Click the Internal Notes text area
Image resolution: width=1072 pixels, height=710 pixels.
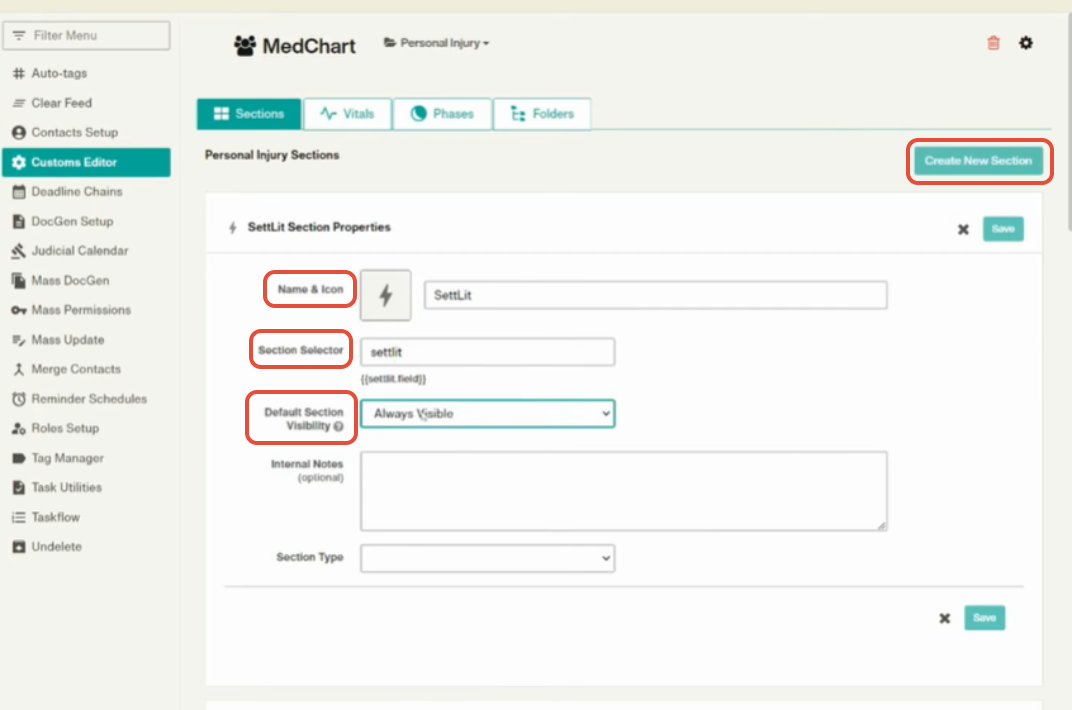[x=624, y=491]
